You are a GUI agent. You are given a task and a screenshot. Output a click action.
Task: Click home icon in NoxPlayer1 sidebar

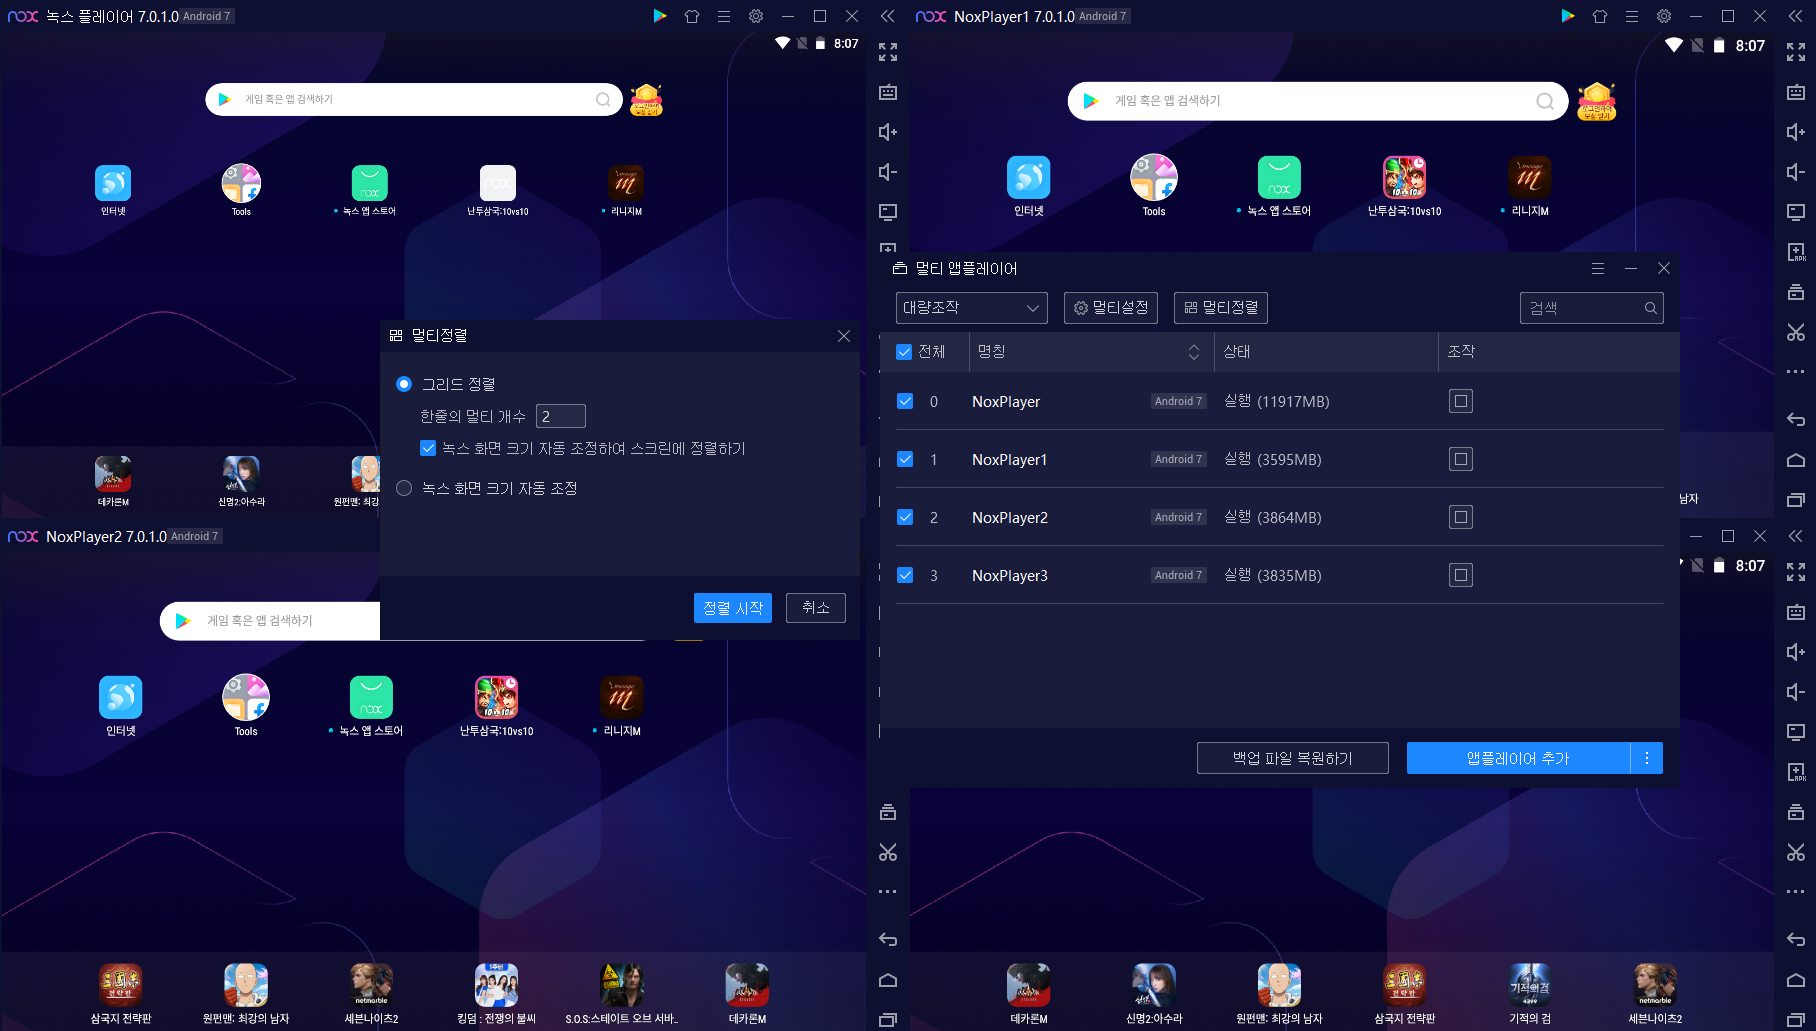1796,460
